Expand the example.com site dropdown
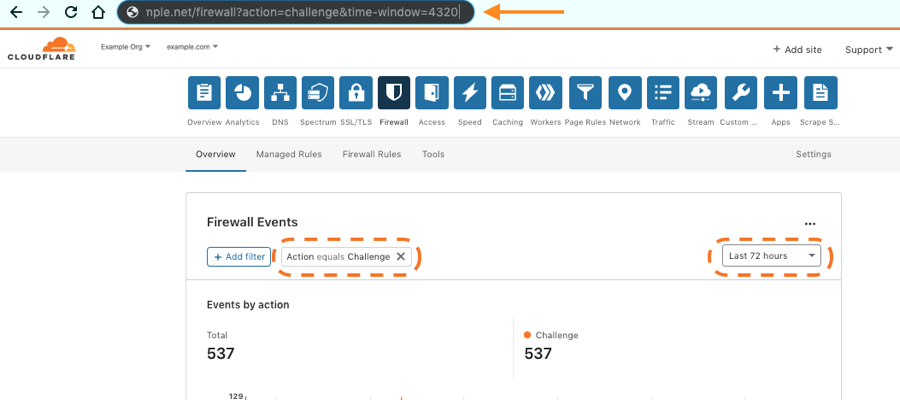 [x=192, y=46]
